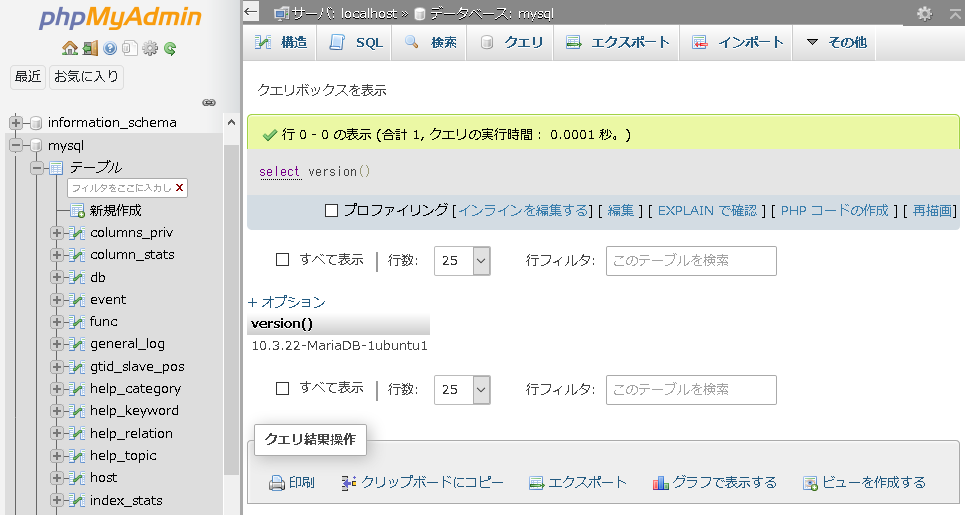
Task: Click the lower 行フィルタ search field
Action: 691,390
